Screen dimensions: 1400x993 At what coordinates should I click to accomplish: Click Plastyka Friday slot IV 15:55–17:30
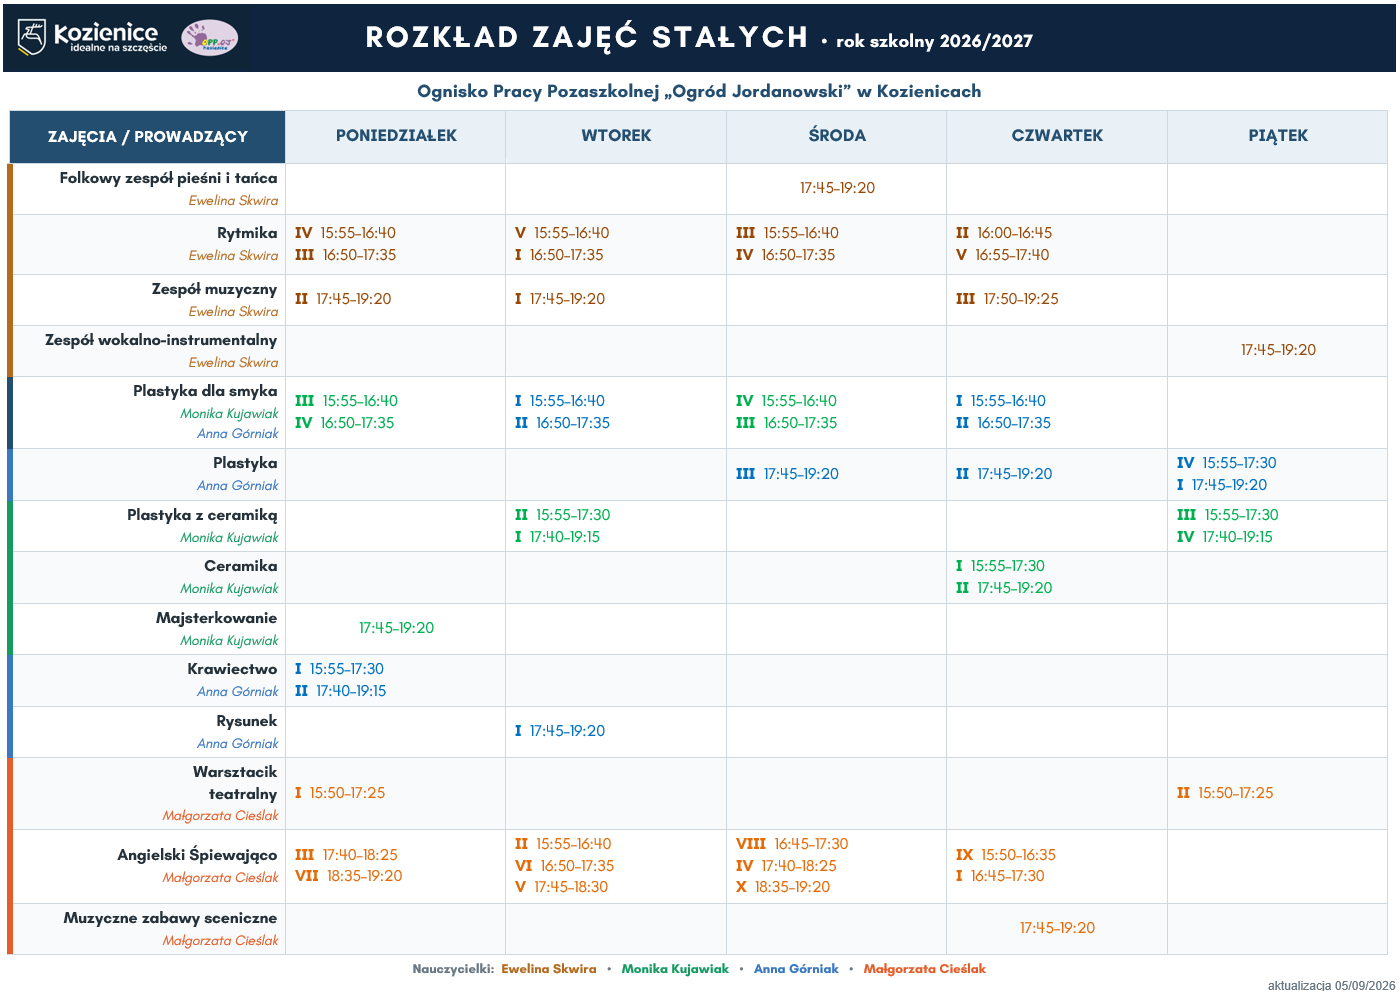pos(1226,463)
